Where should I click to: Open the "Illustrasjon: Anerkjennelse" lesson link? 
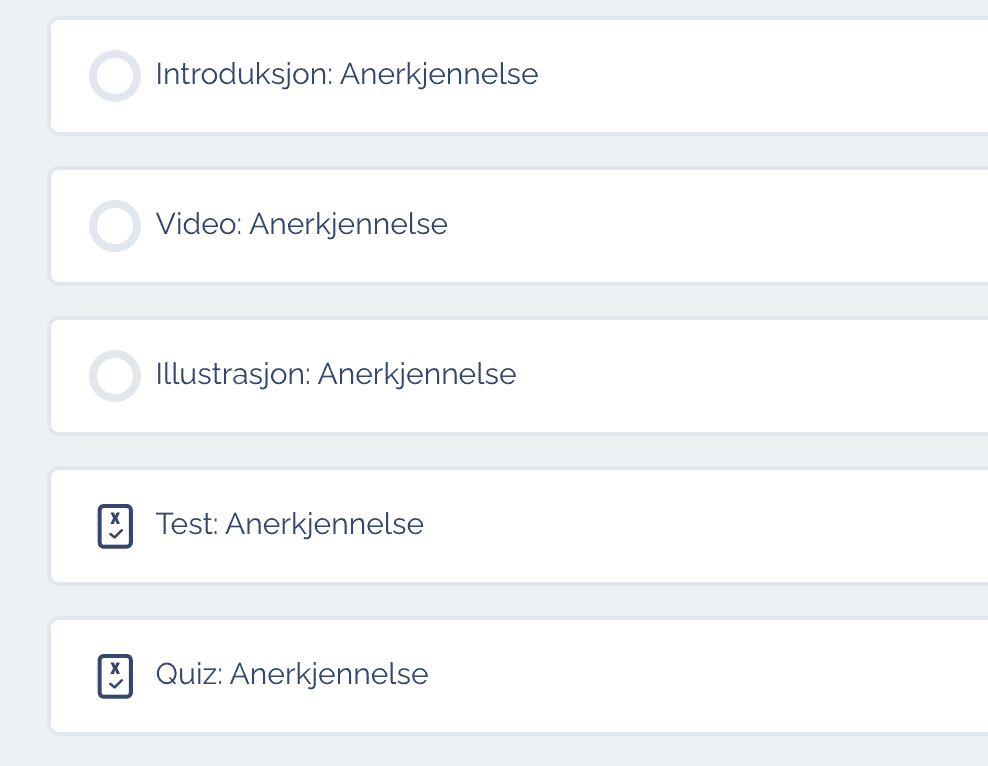coord(335,375)
